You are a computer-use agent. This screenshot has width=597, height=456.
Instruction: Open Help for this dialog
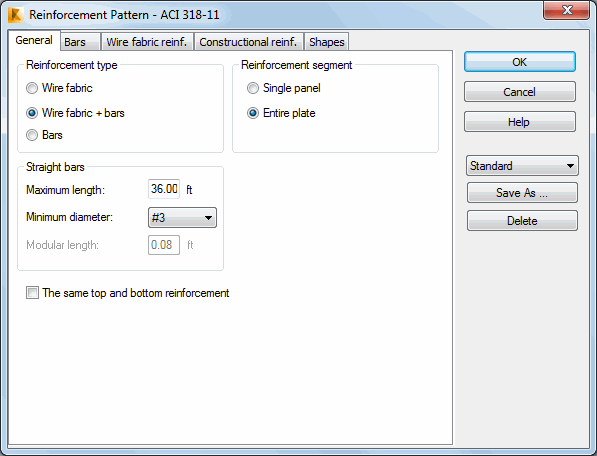[520, 122]
